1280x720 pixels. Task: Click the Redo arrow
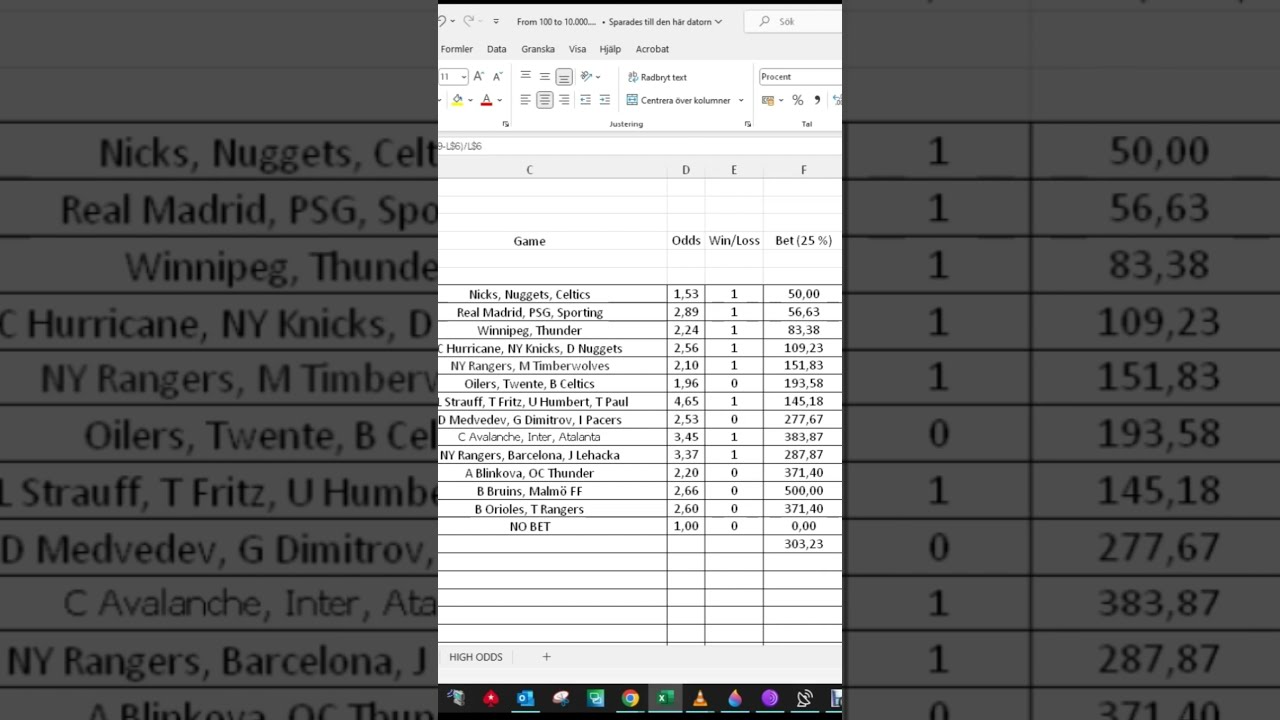[x=468, y=21]
